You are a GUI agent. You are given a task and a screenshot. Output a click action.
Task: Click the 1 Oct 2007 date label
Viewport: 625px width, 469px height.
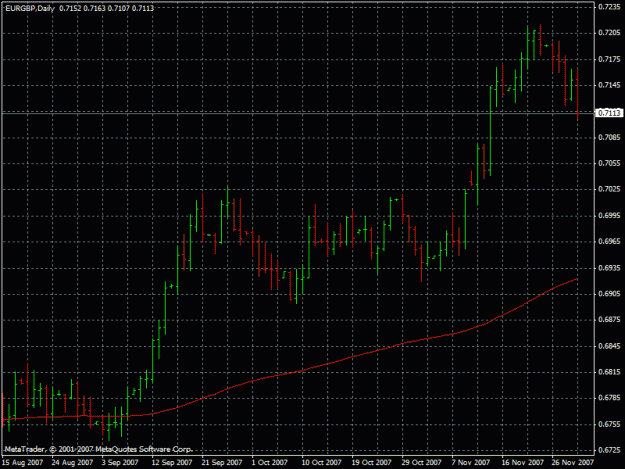(x=270, y=463)
